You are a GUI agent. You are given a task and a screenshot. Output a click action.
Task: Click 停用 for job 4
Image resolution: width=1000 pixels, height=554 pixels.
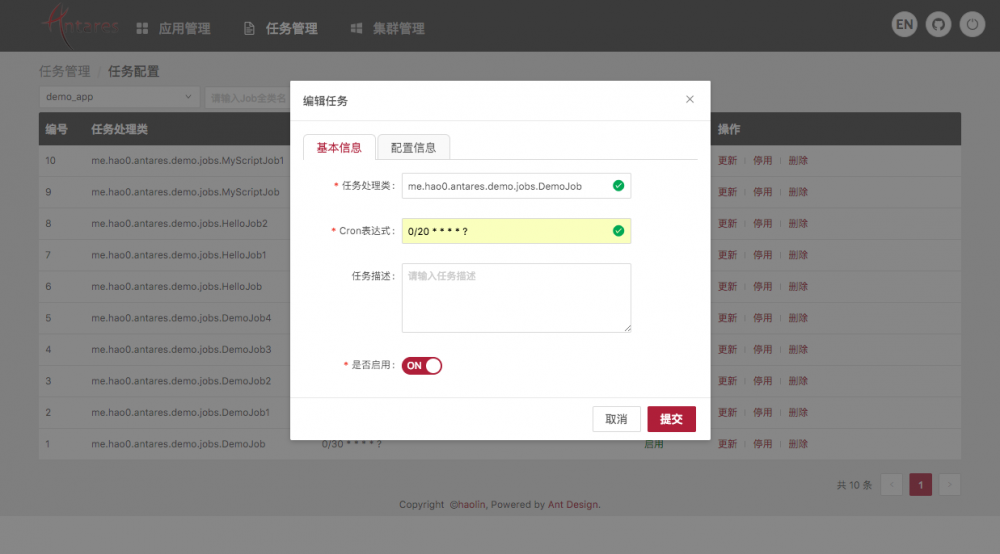(762, 349)
